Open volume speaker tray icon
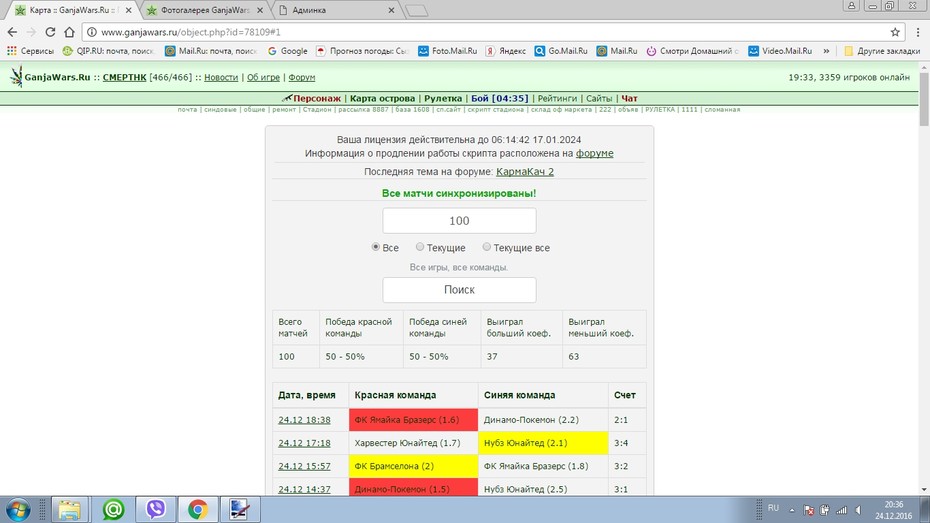930x523 pixels. [x=858, y=510]
